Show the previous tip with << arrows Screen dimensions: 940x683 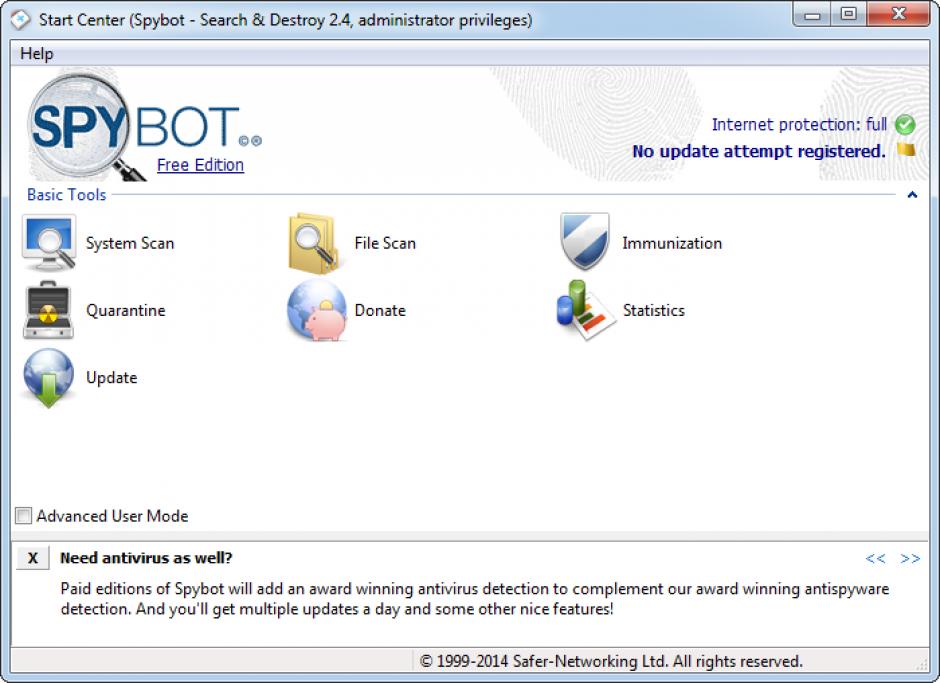[875, 558]
